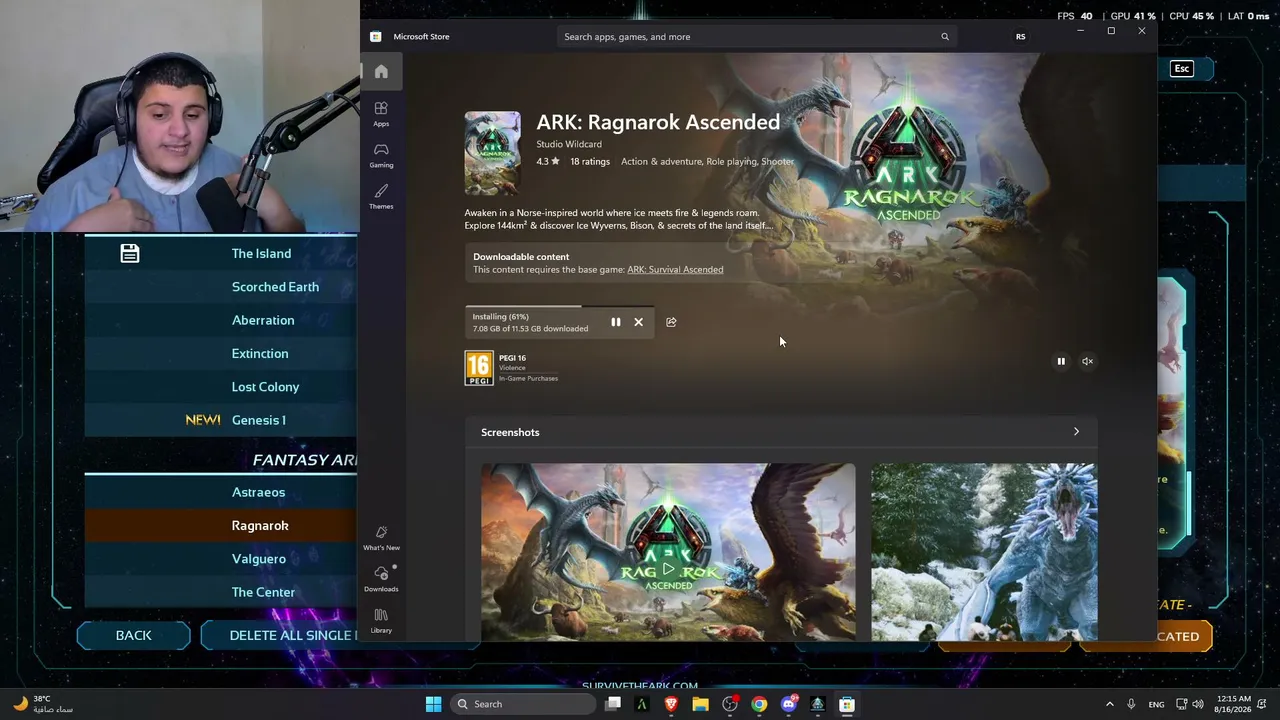
Task: Pause the background trailer video
Action: (x=1061, y=361)
